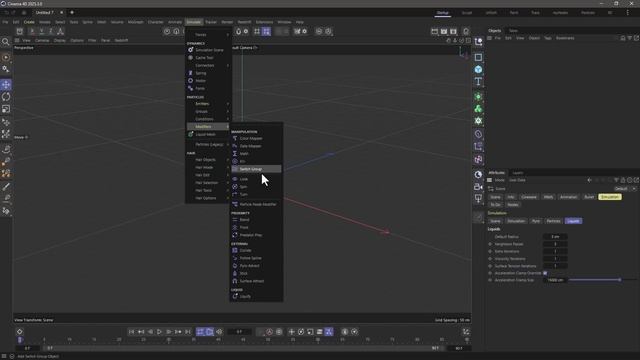This screenshot has height=360, width=640.
Task: Select the yellow Simulation tab in Attributes
Action: coord(610,197)
